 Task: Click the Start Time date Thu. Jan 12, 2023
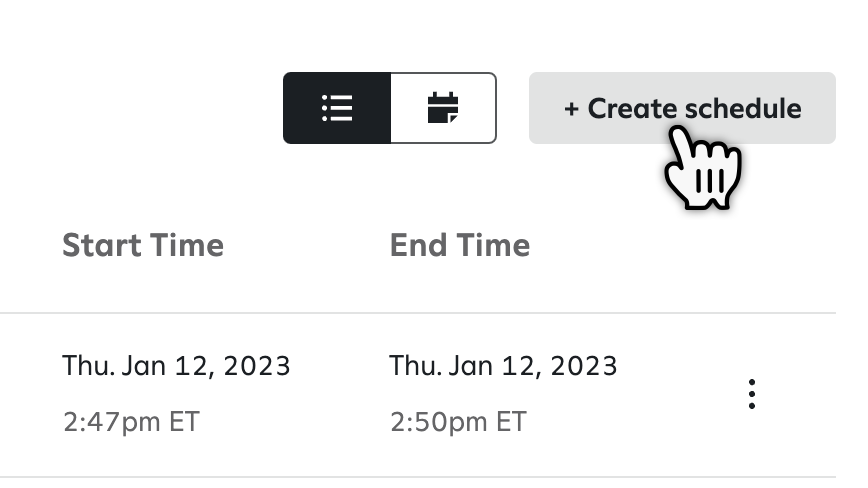(176, 365)
